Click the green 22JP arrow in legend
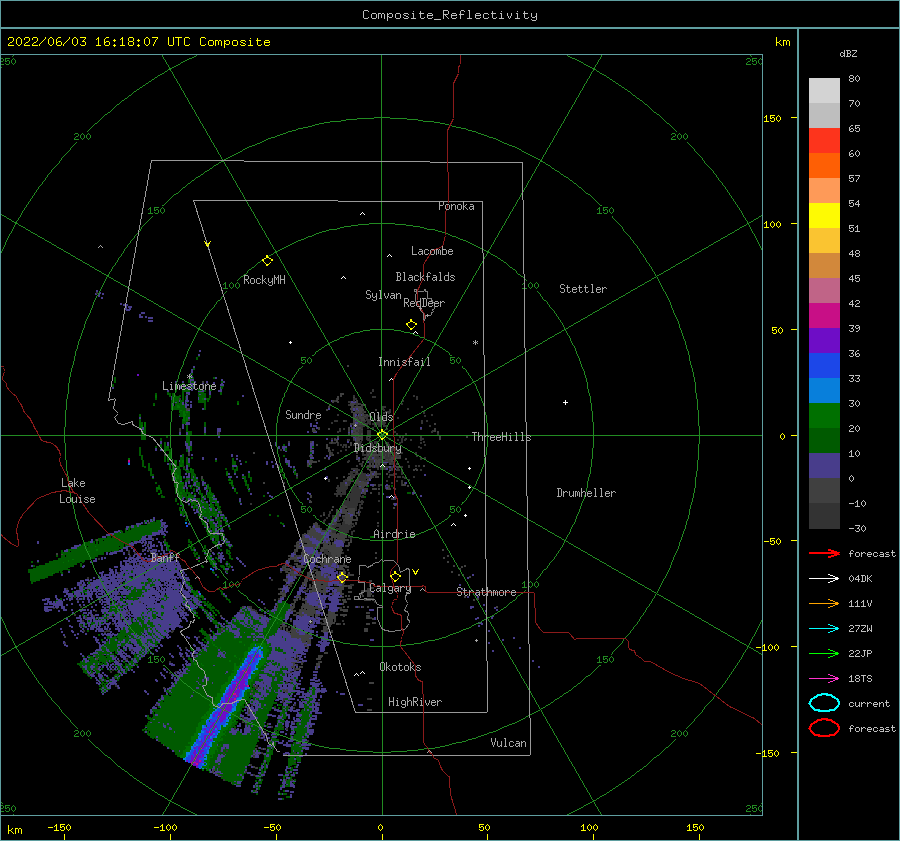 [x=824, y=653]
